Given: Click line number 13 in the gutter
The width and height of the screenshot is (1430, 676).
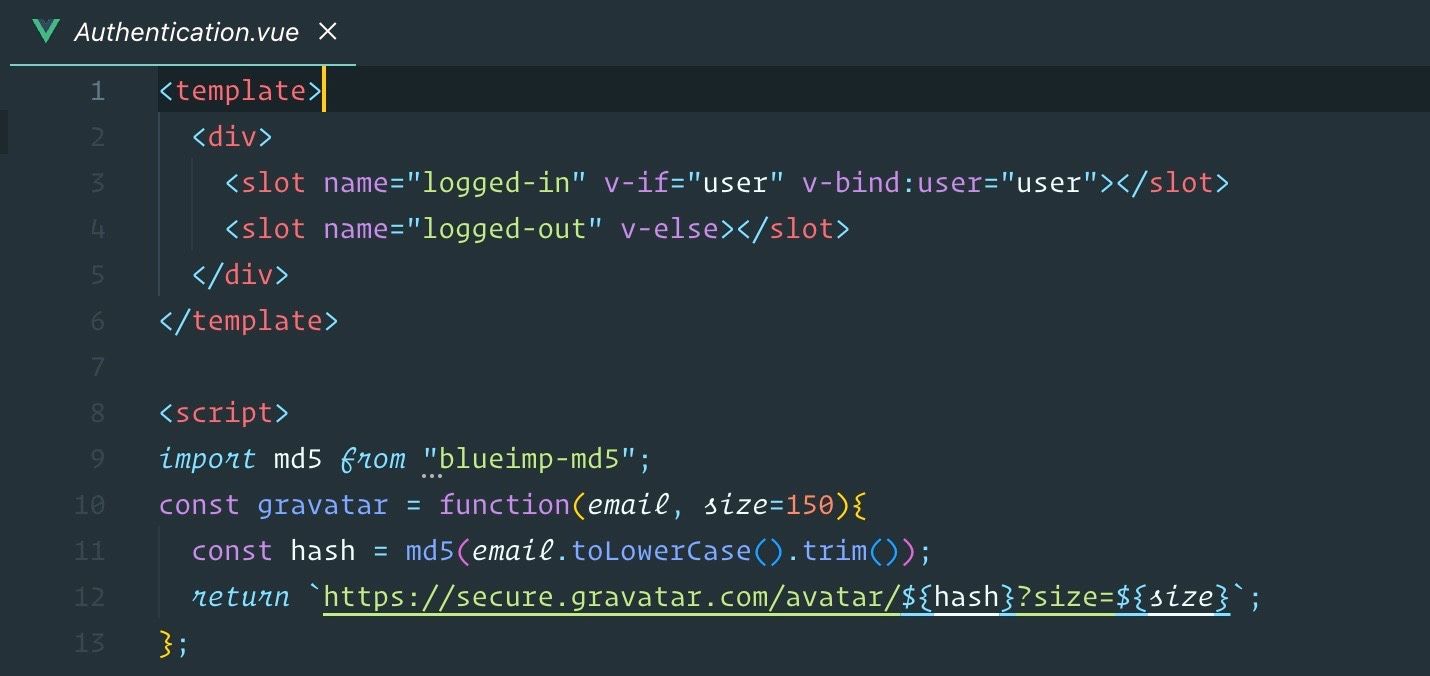Looking at the screenshot, I should pyautogui.click(x=90, y=643).
